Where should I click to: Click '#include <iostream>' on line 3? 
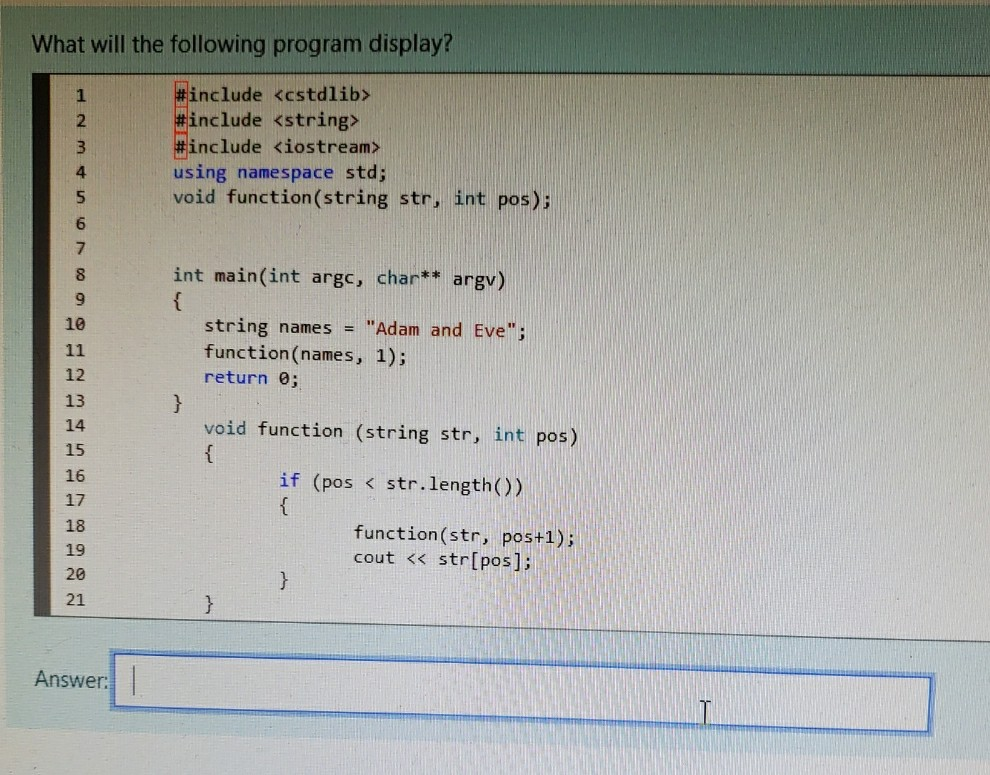[277, 147]
